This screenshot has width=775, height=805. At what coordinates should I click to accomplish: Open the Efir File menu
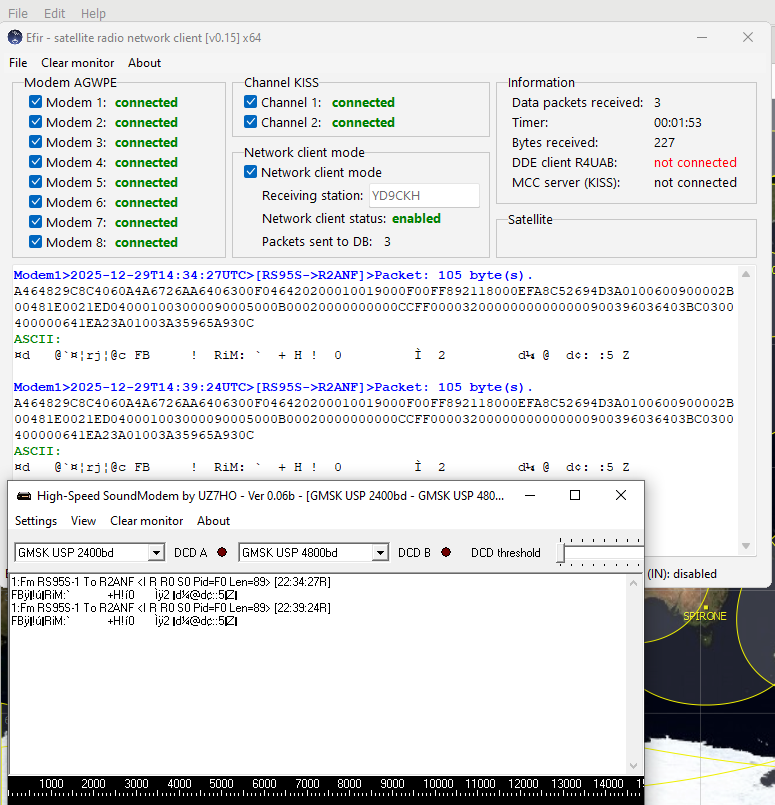18,63
